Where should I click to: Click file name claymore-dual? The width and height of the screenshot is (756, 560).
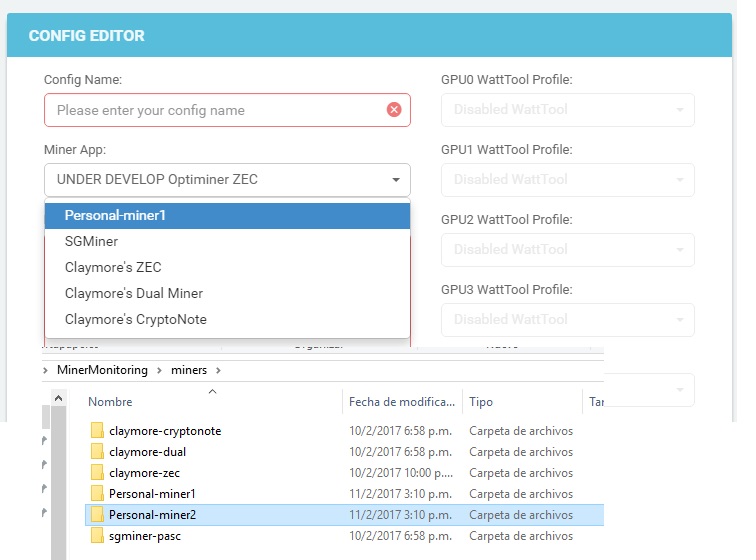[147, 452]
